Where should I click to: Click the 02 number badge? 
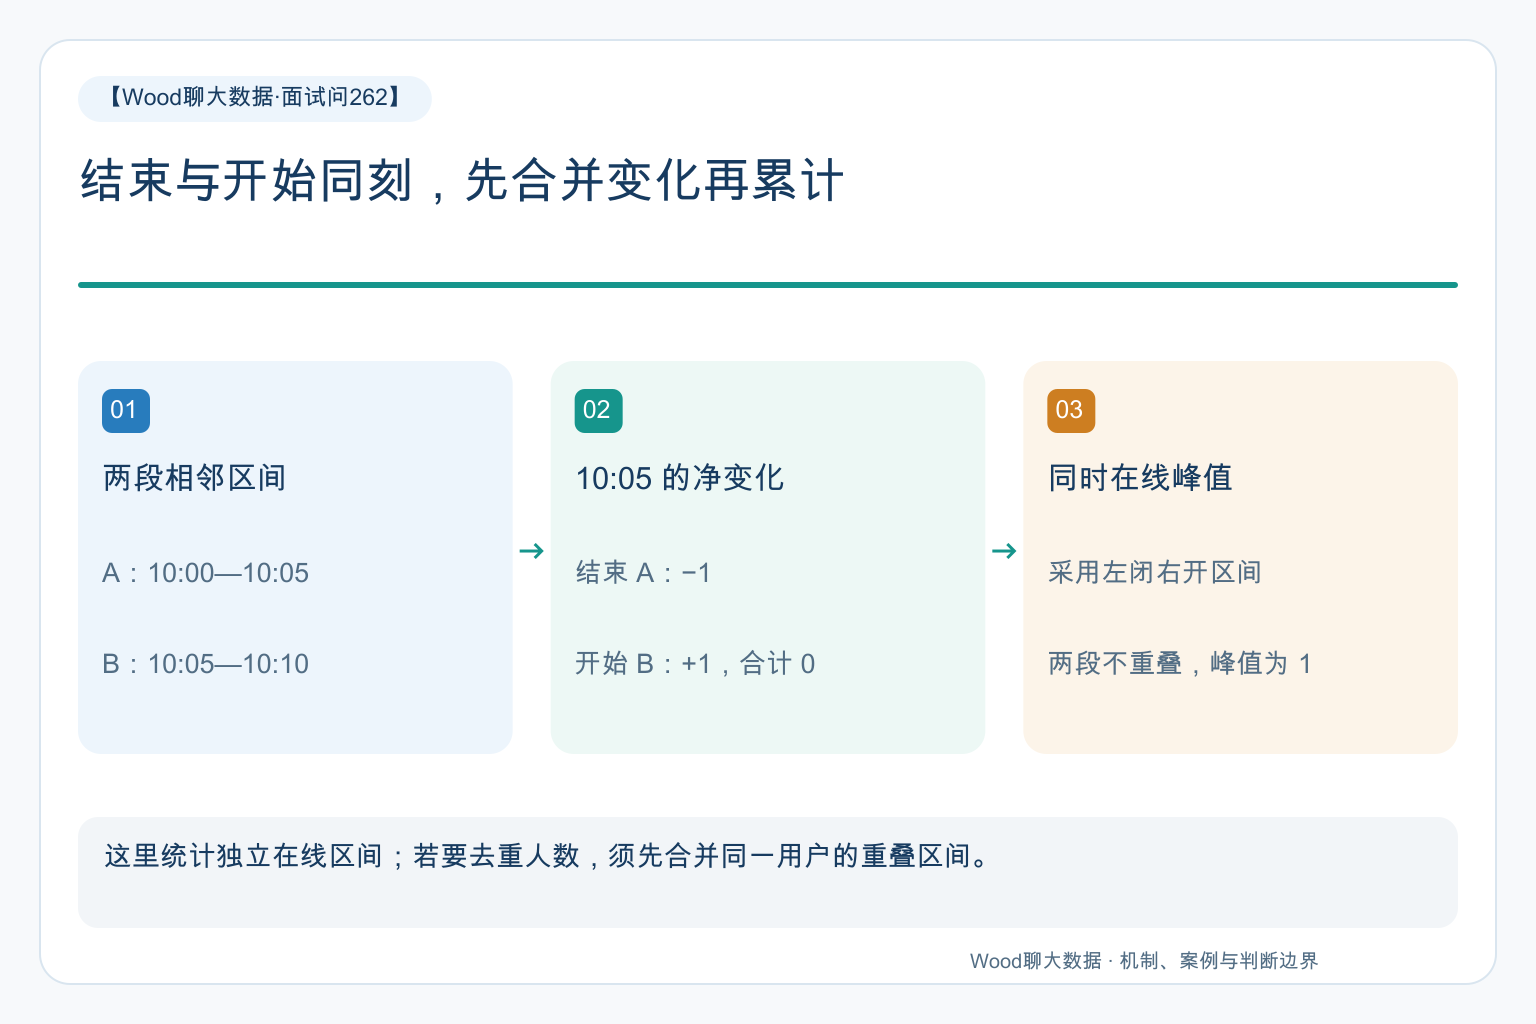598,411
